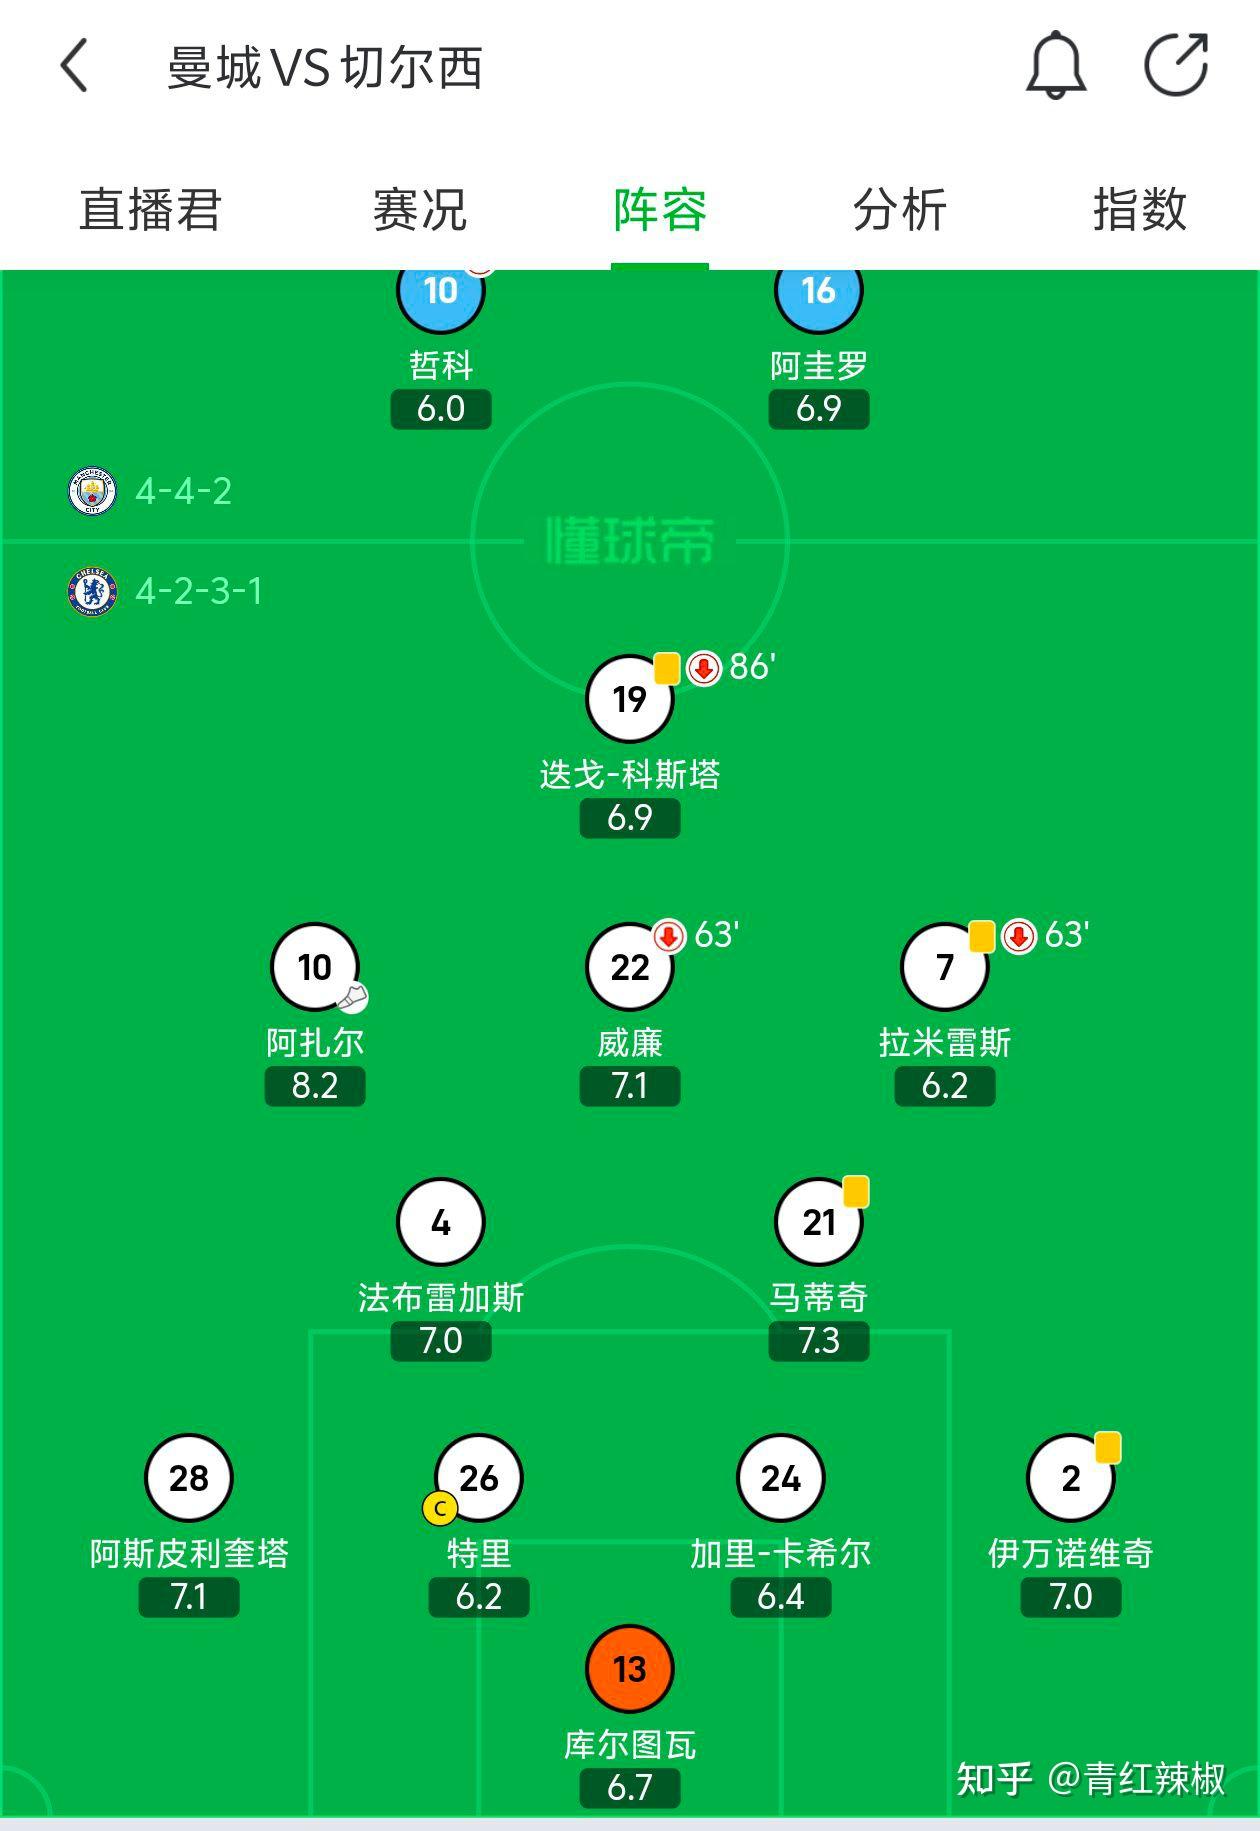The image size is (1260, 1831).
Task: Switch to the 直播君 tab
Action: point(150,210)
